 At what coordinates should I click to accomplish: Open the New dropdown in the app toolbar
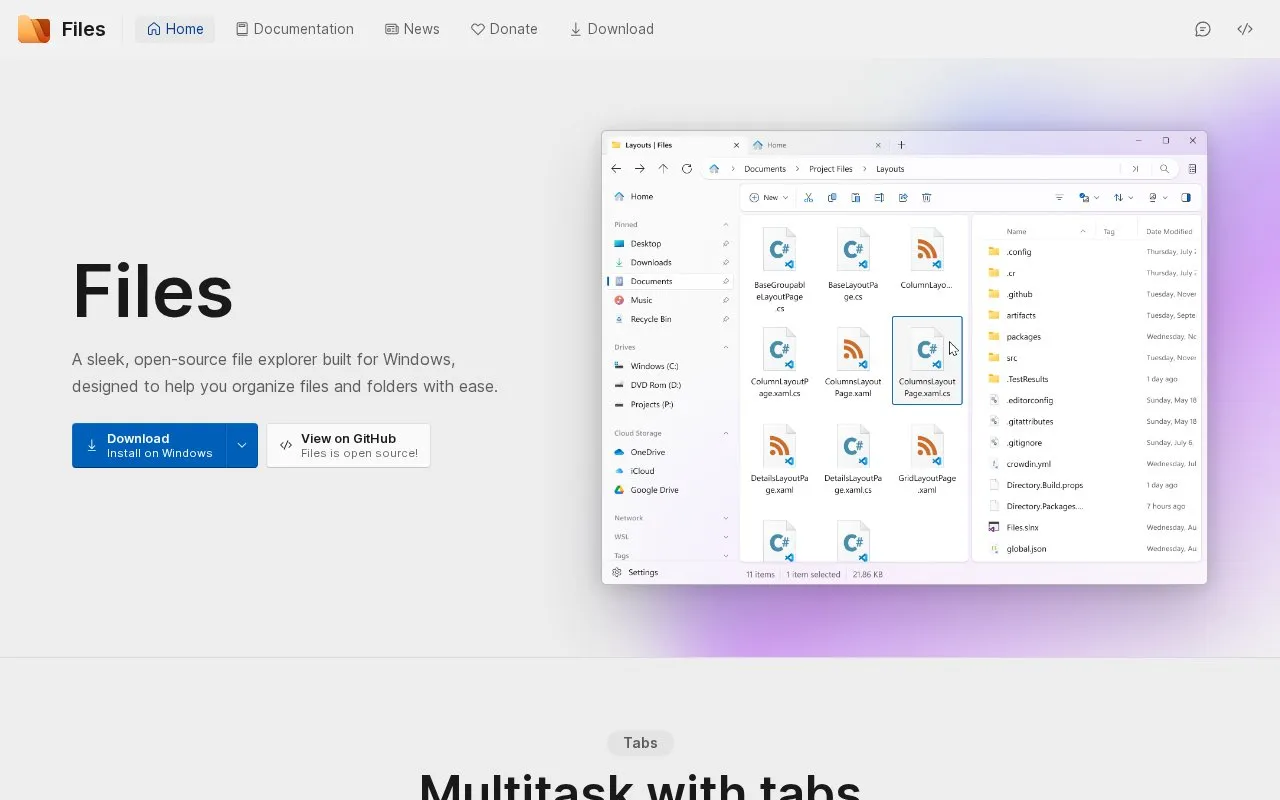(768, 198)
